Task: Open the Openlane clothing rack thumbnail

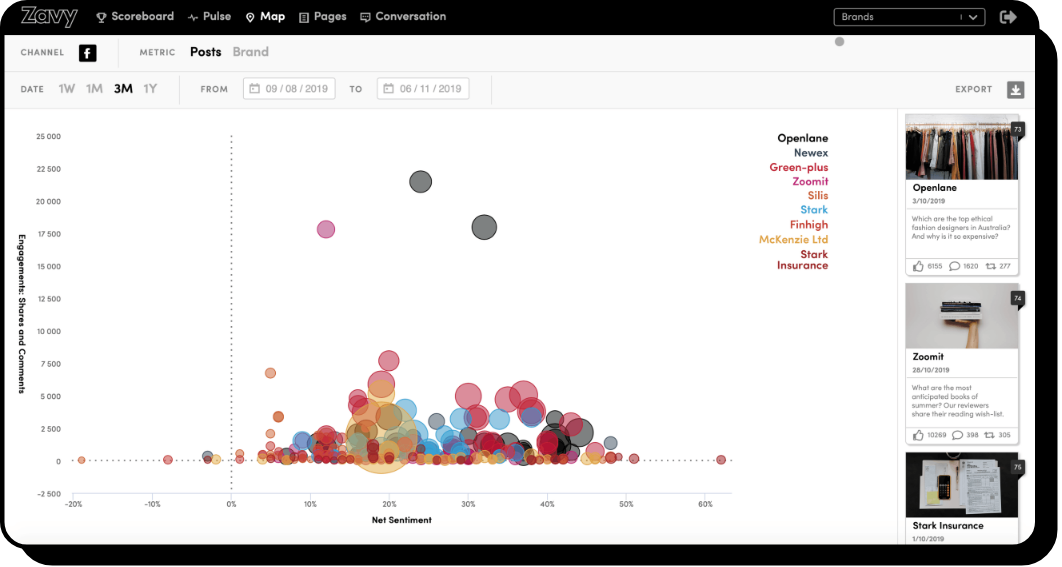Action: point(961,147)
